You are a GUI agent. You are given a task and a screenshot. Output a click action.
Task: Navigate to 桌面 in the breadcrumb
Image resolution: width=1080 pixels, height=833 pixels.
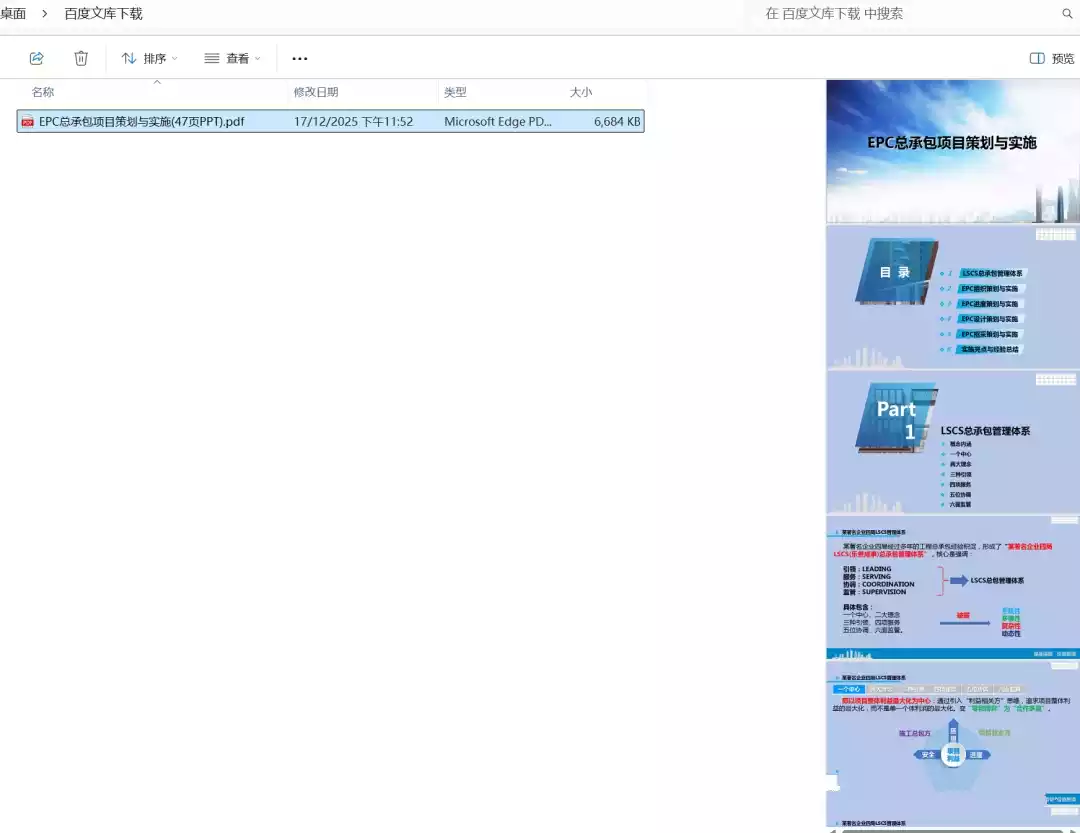pos(13,13)
